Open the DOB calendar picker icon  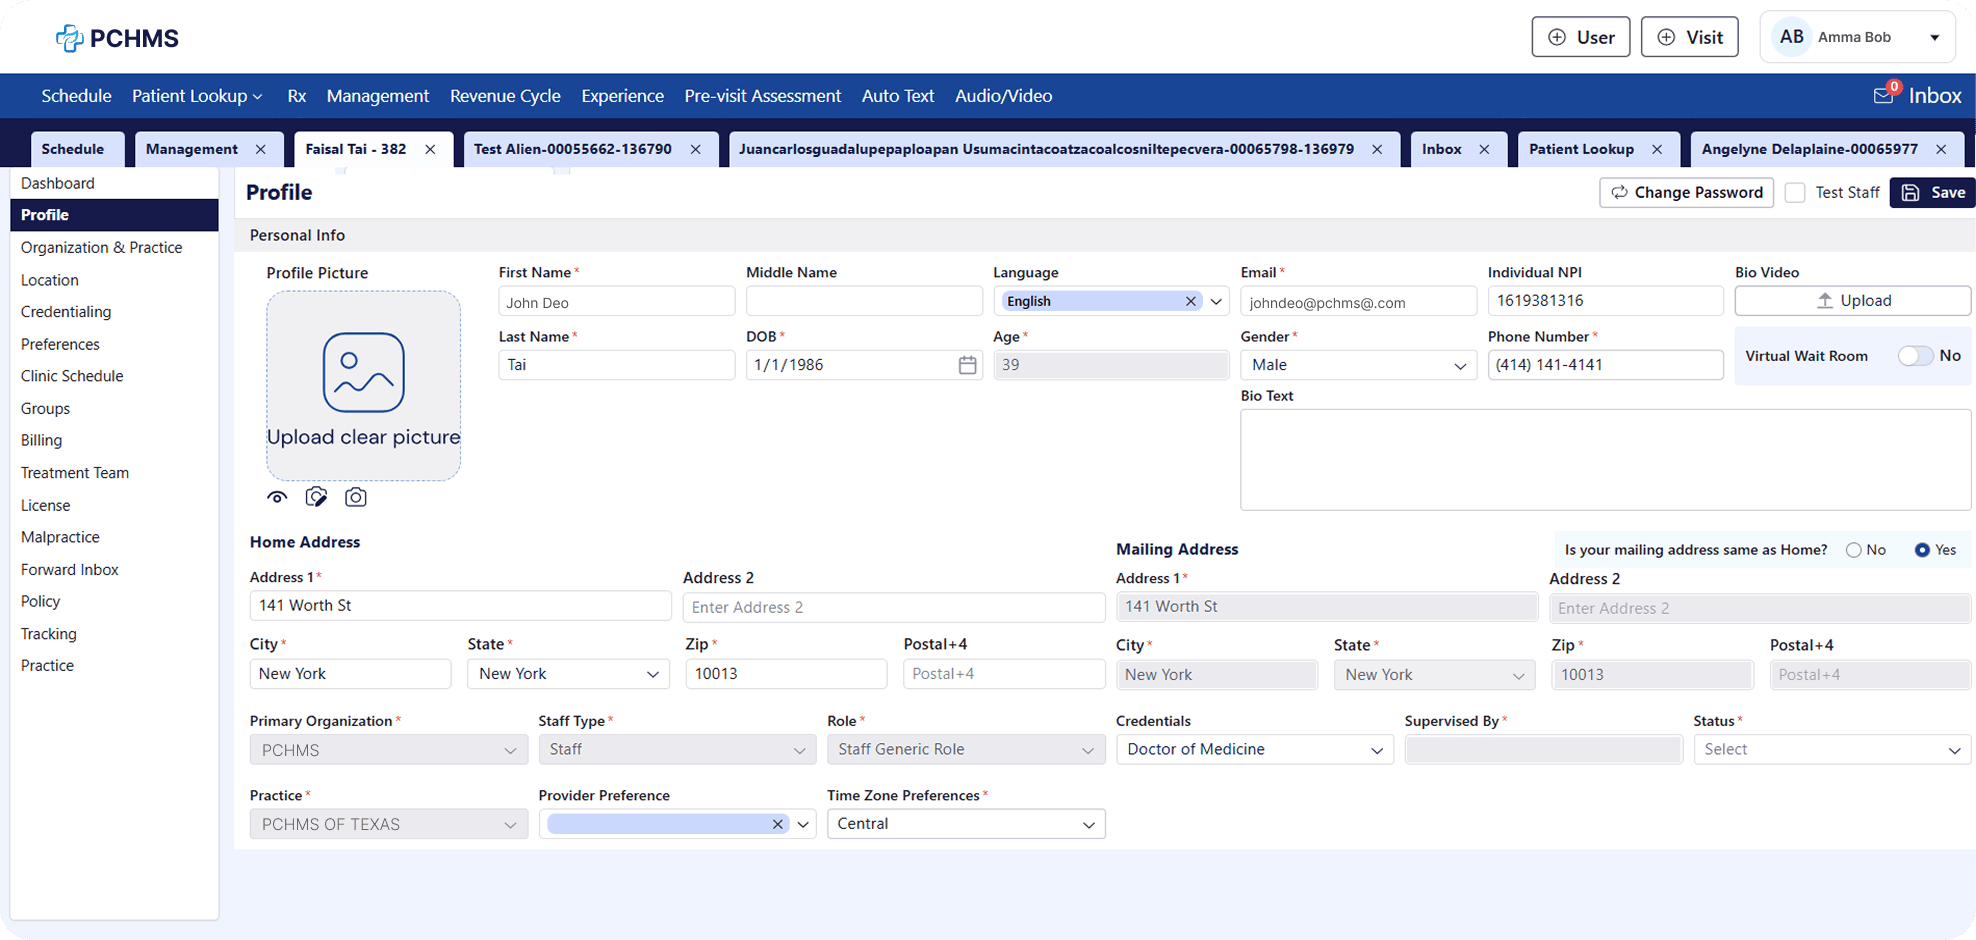[x=967, y=366]
